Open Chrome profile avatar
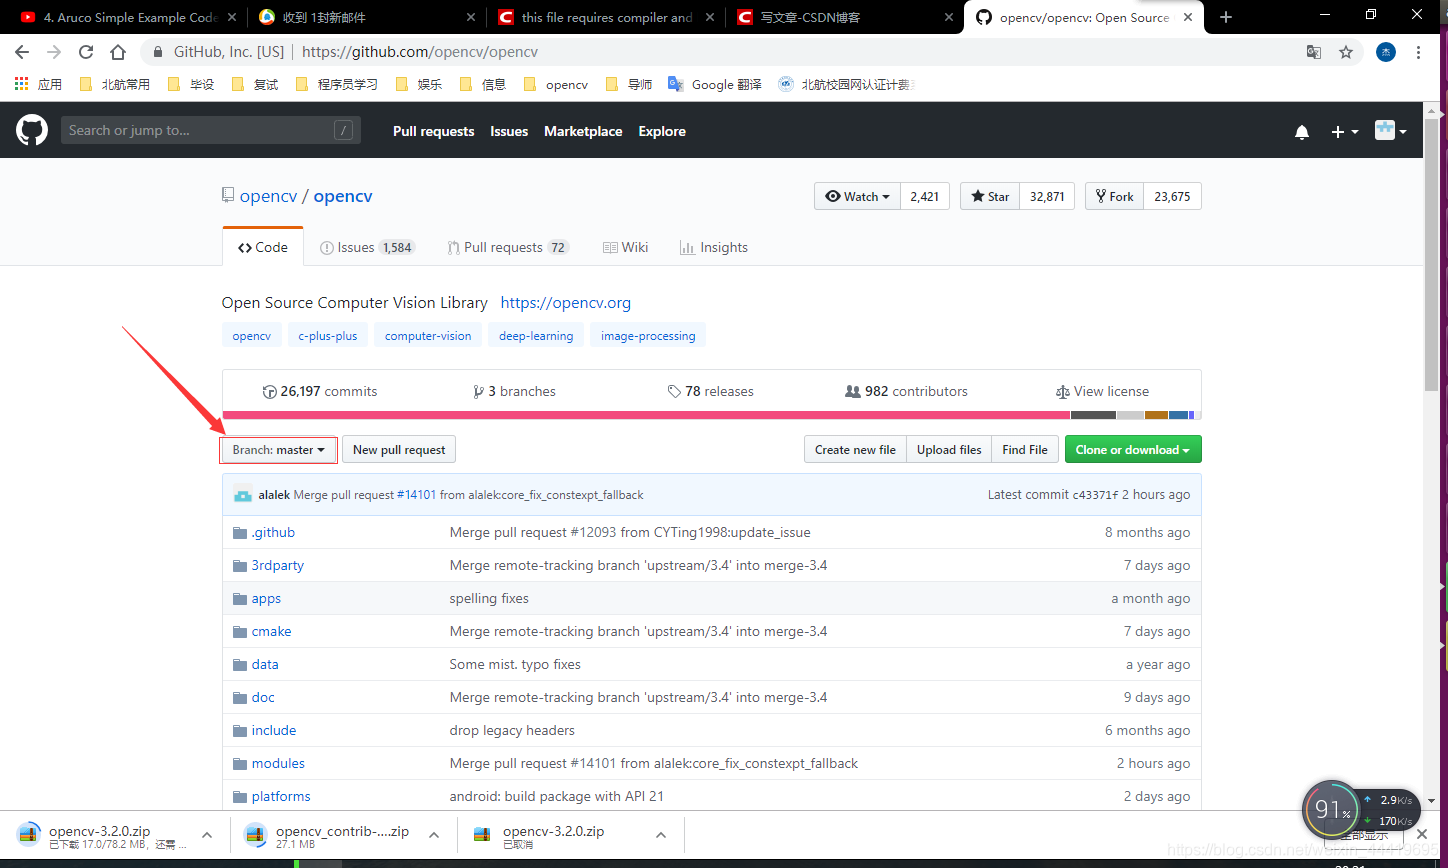Screen dimensions: 1448x868 [x=1385, y=52]
